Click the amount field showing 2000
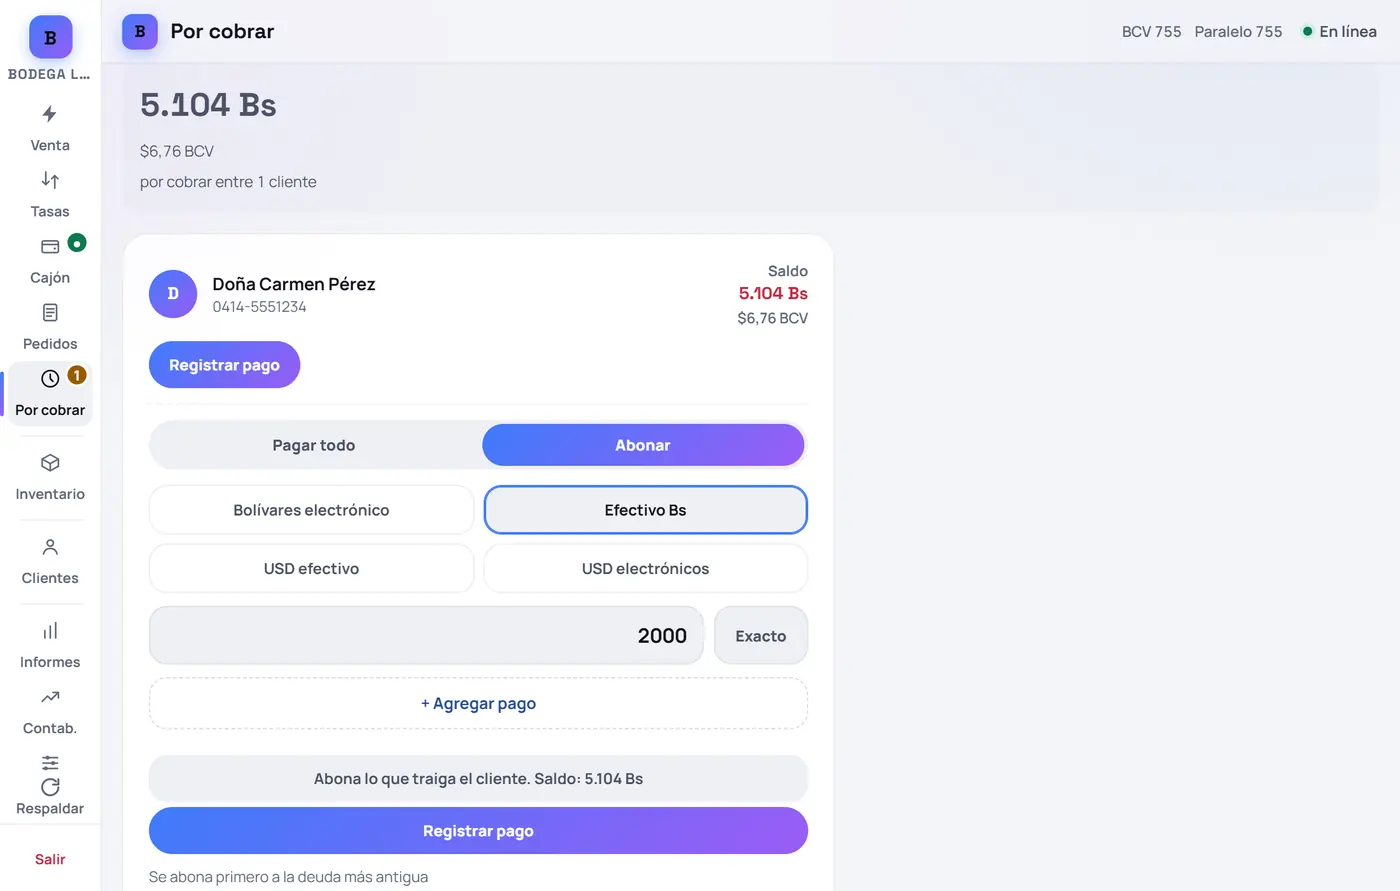Screen dimensions: 1400x891 pos(426,636)
